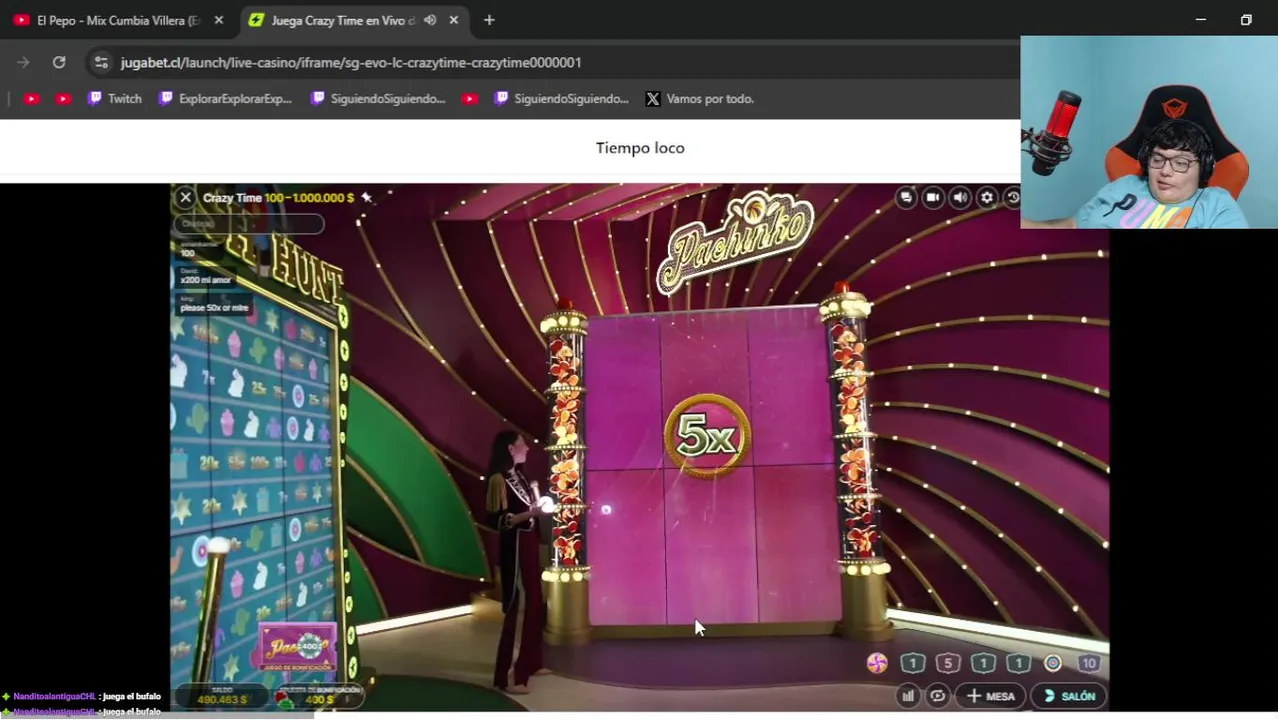Select the 5 result badge
The image size is (1278, 720).
[948, 663]
